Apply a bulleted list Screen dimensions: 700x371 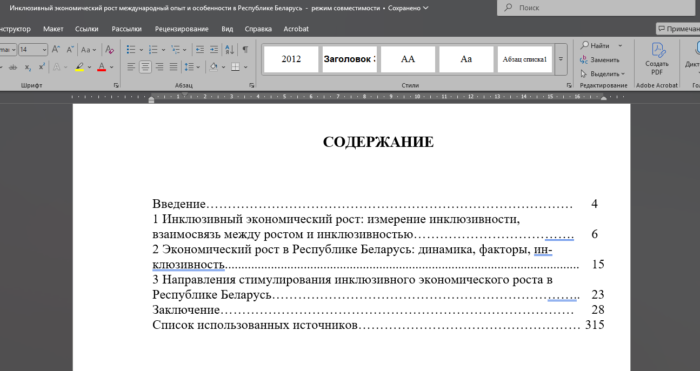coord(131,49)
